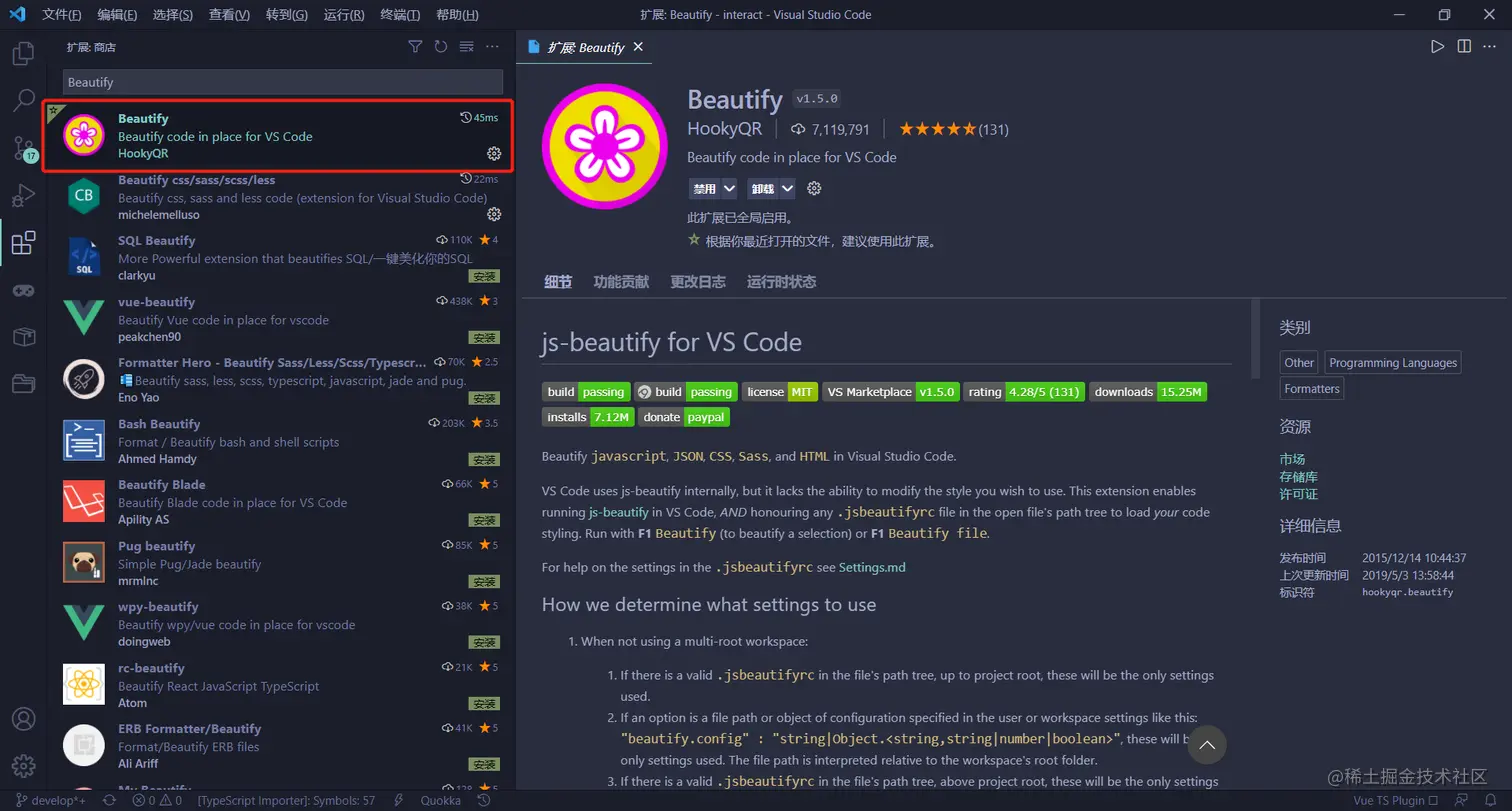Open the 选择(S) menu
The width and height of the screenshot is (1512, 811).
point(173,15)
